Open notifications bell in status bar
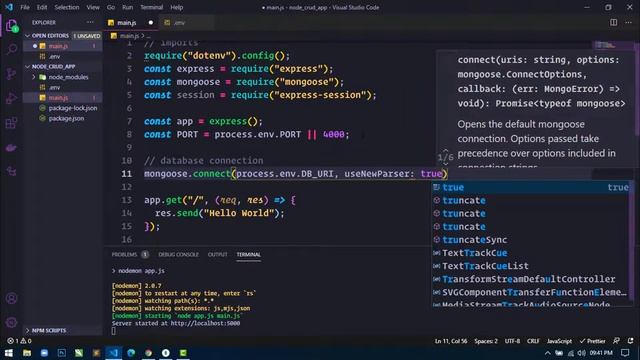Screen dimensions: 640x360 pos(631,341)
